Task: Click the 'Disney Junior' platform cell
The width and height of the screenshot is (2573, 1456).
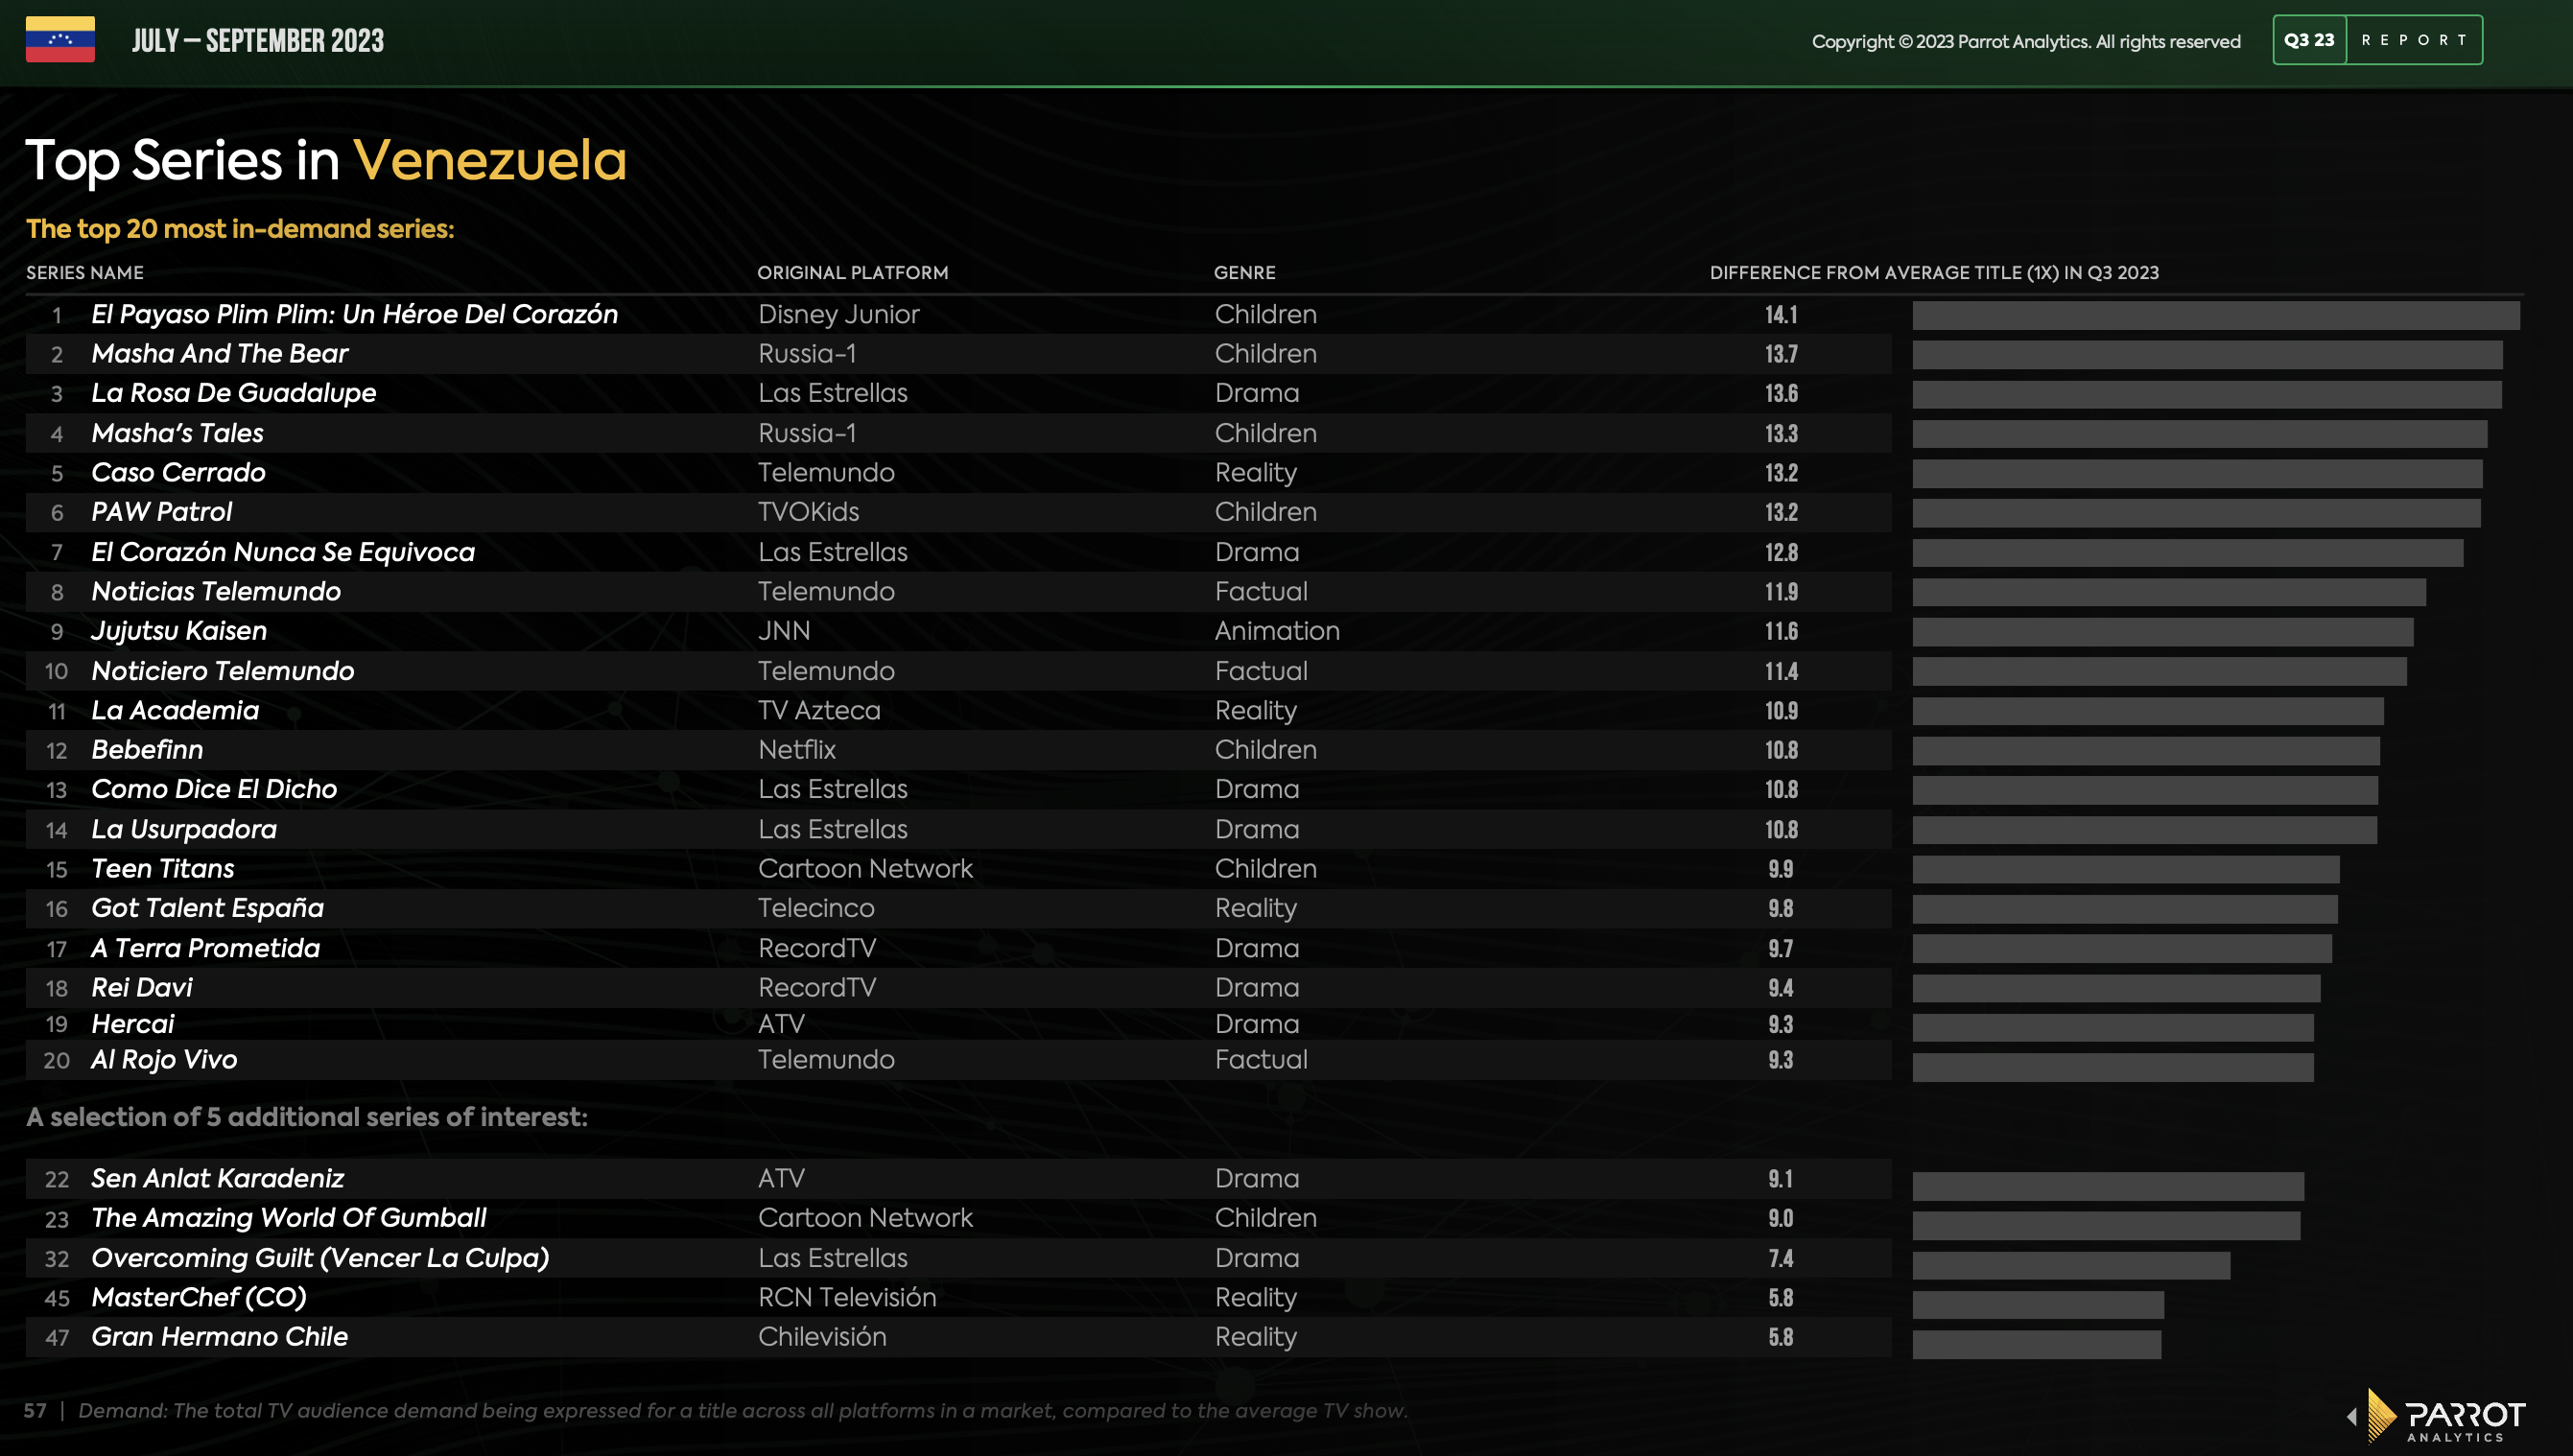Action: click(x=838, y=314)
